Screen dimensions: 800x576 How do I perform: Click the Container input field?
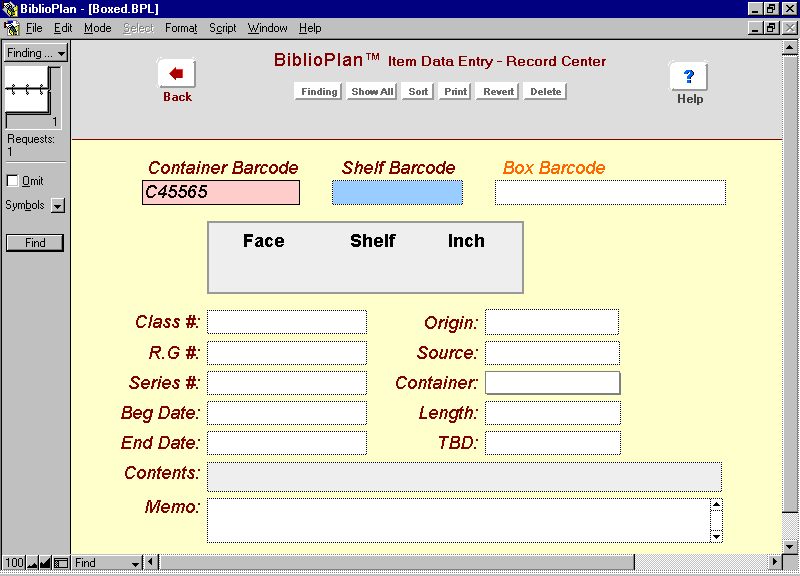[553, 383]
